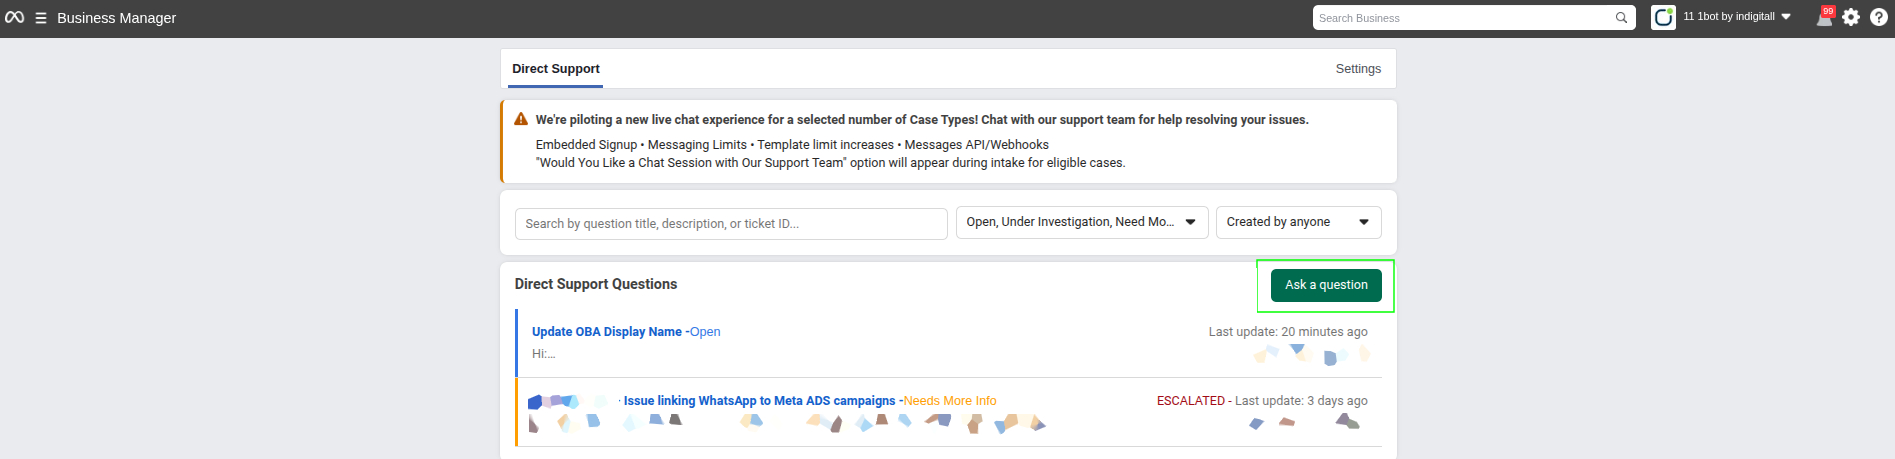Open the hamburger navigation menu
The height and width of the screenshot is (459, 1895).
coord(41,18)
